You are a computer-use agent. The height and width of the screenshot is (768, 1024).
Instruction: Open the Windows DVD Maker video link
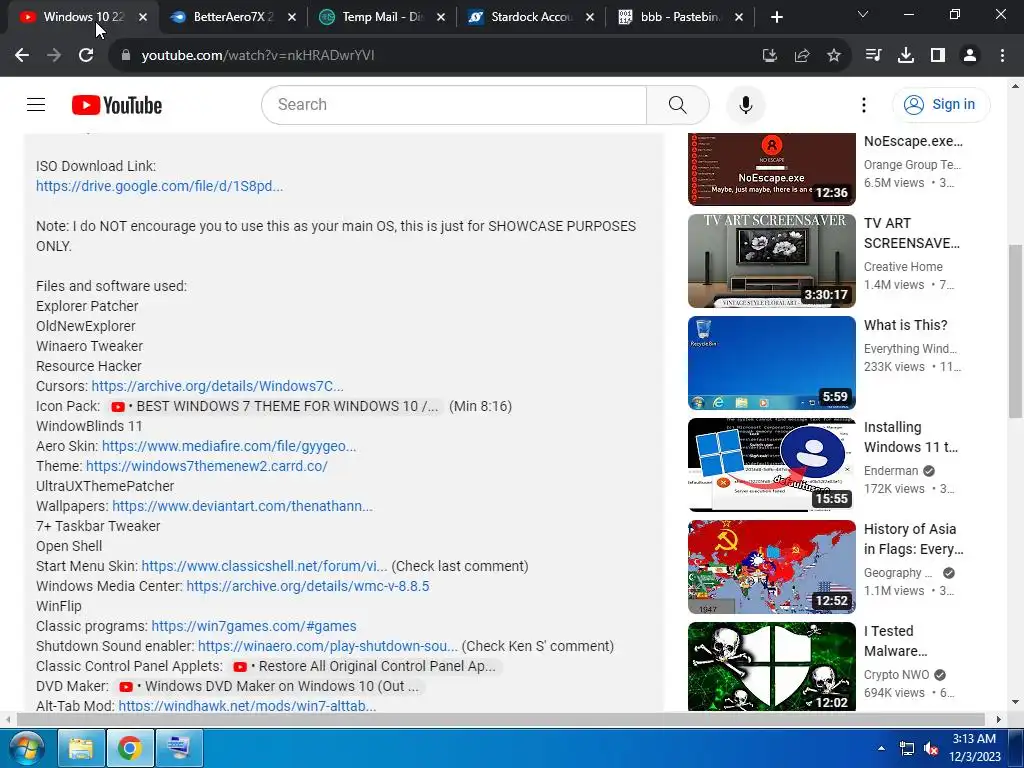coord(269,686)
